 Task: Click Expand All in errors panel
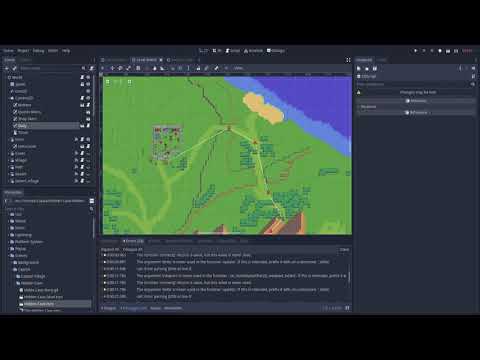[x=110, y=249]
